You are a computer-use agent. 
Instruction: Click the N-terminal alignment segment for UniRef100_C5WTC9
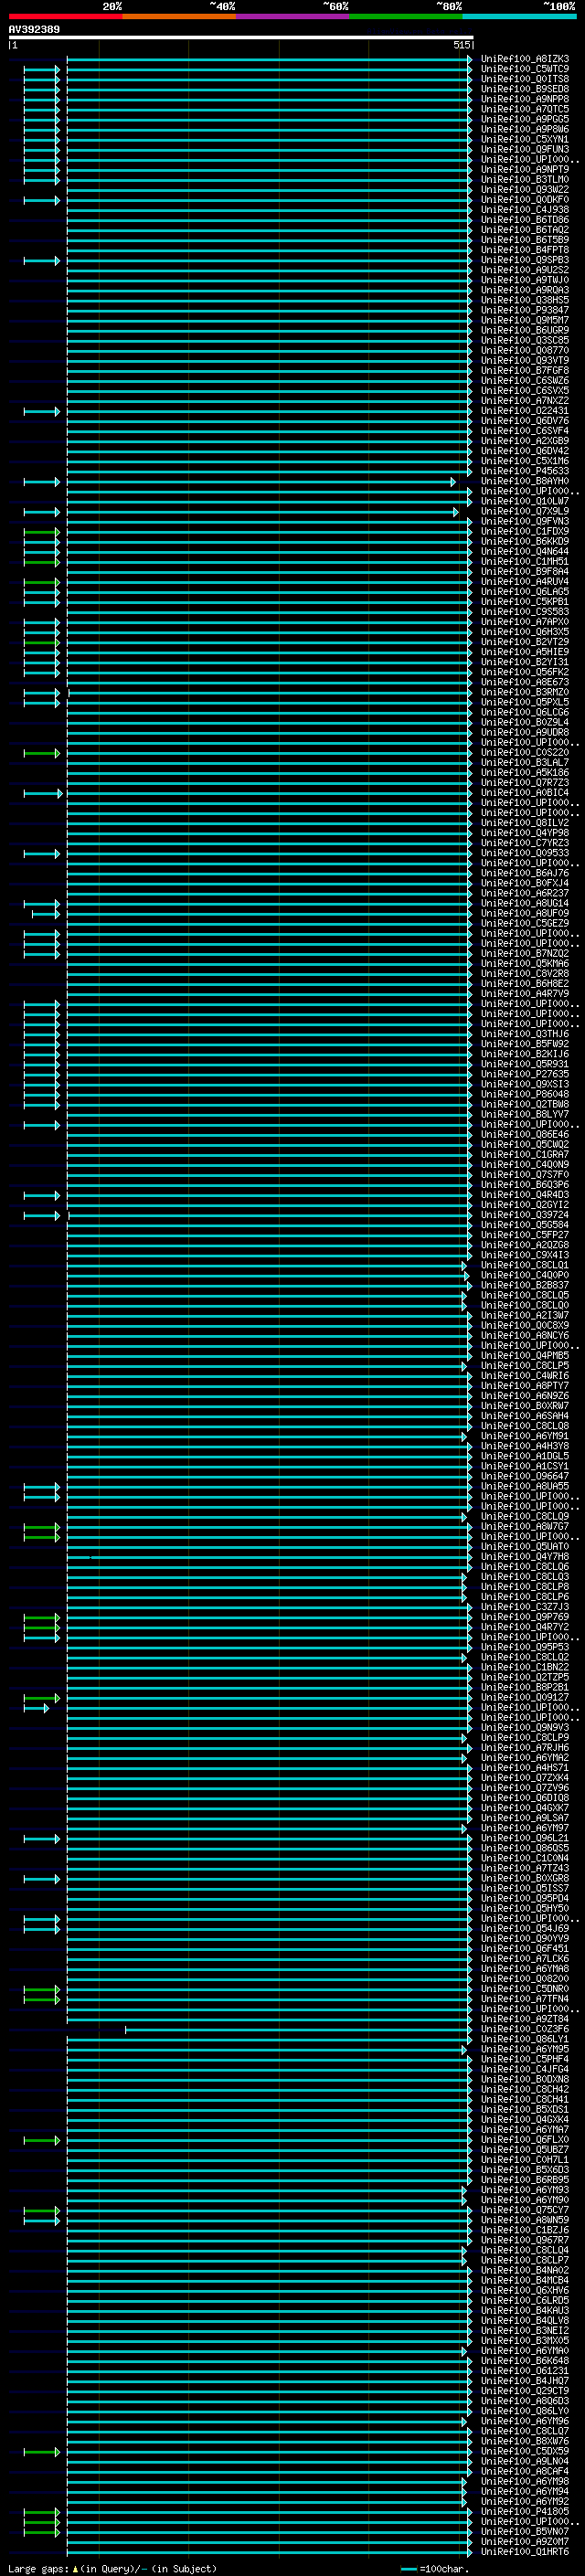tap(42, 70)
